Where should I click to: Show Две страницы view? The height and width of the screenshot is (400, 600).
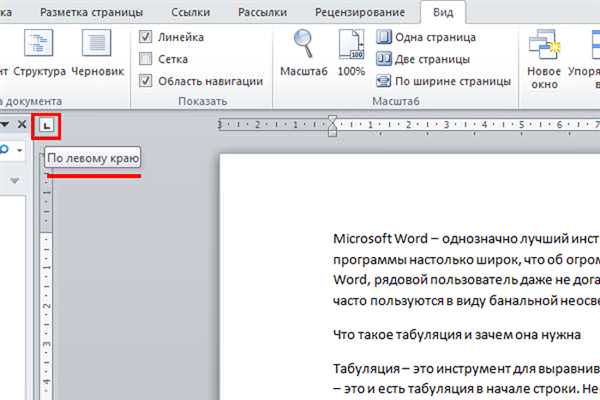pyautogui.click(x=423, y=59)
